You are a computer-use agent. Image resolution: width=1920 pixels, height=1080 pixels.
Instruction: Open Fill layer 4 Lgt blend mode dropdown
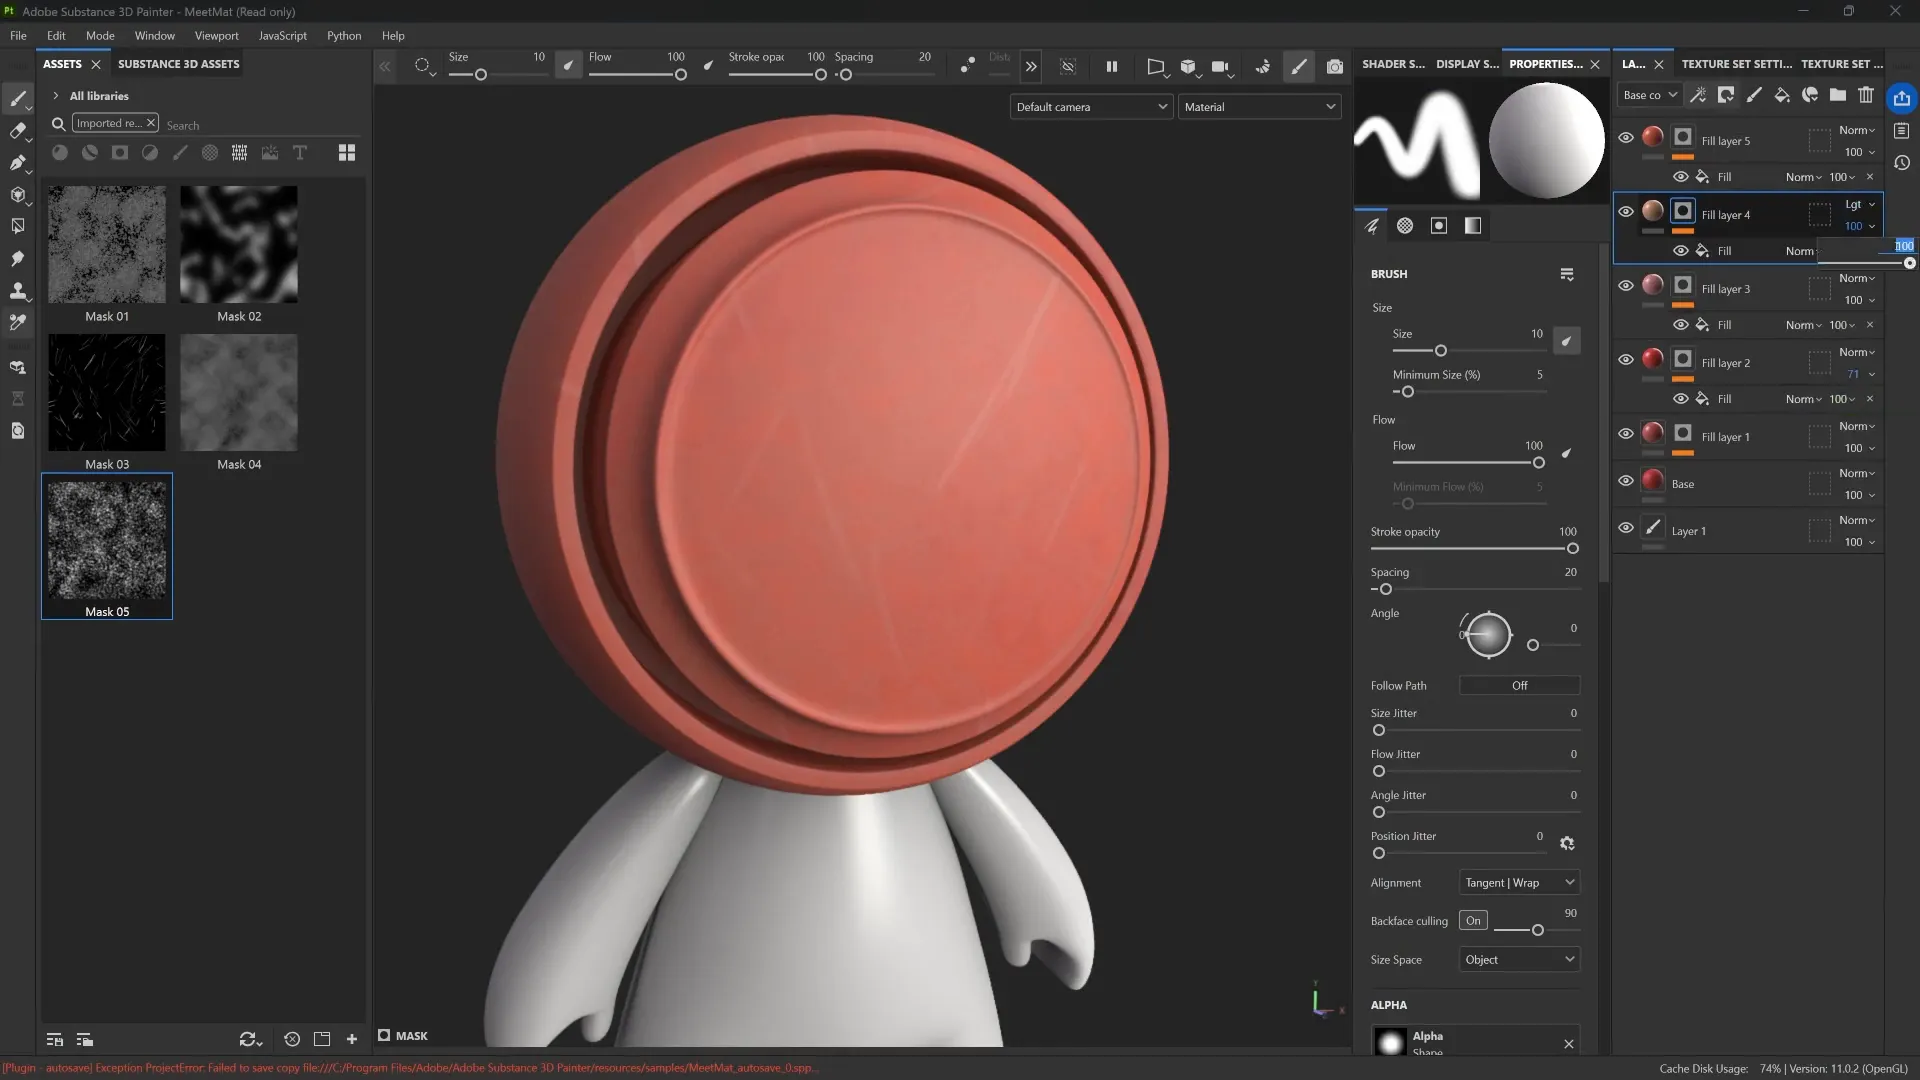[1859, 205]
